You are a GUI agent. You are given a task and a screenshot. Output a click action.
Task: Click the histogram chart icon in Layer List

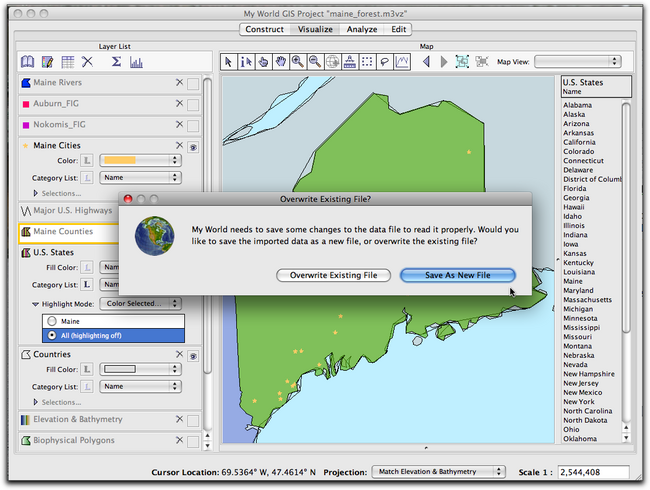[x=136, y=62]
